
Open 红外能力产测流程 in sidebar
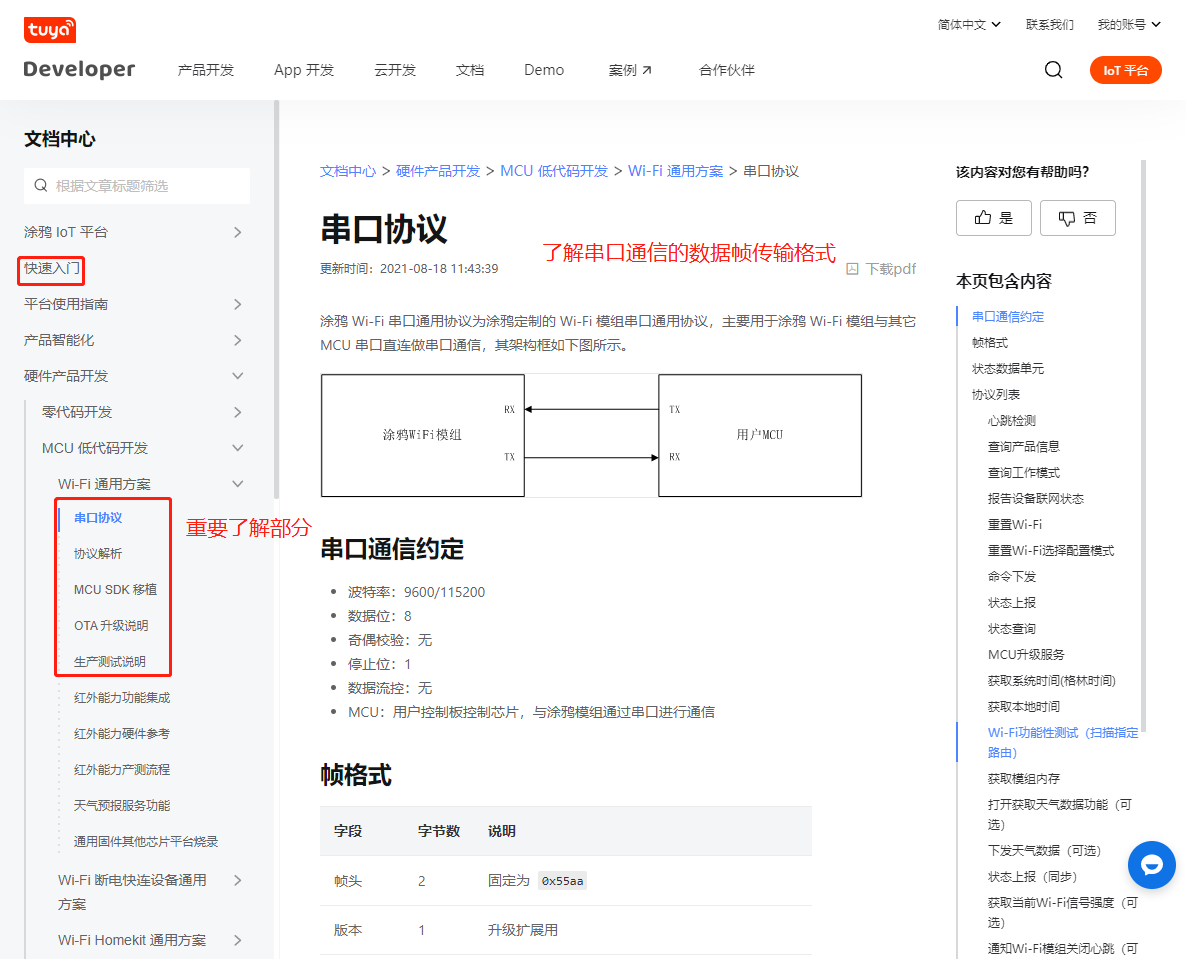(122, 769)
